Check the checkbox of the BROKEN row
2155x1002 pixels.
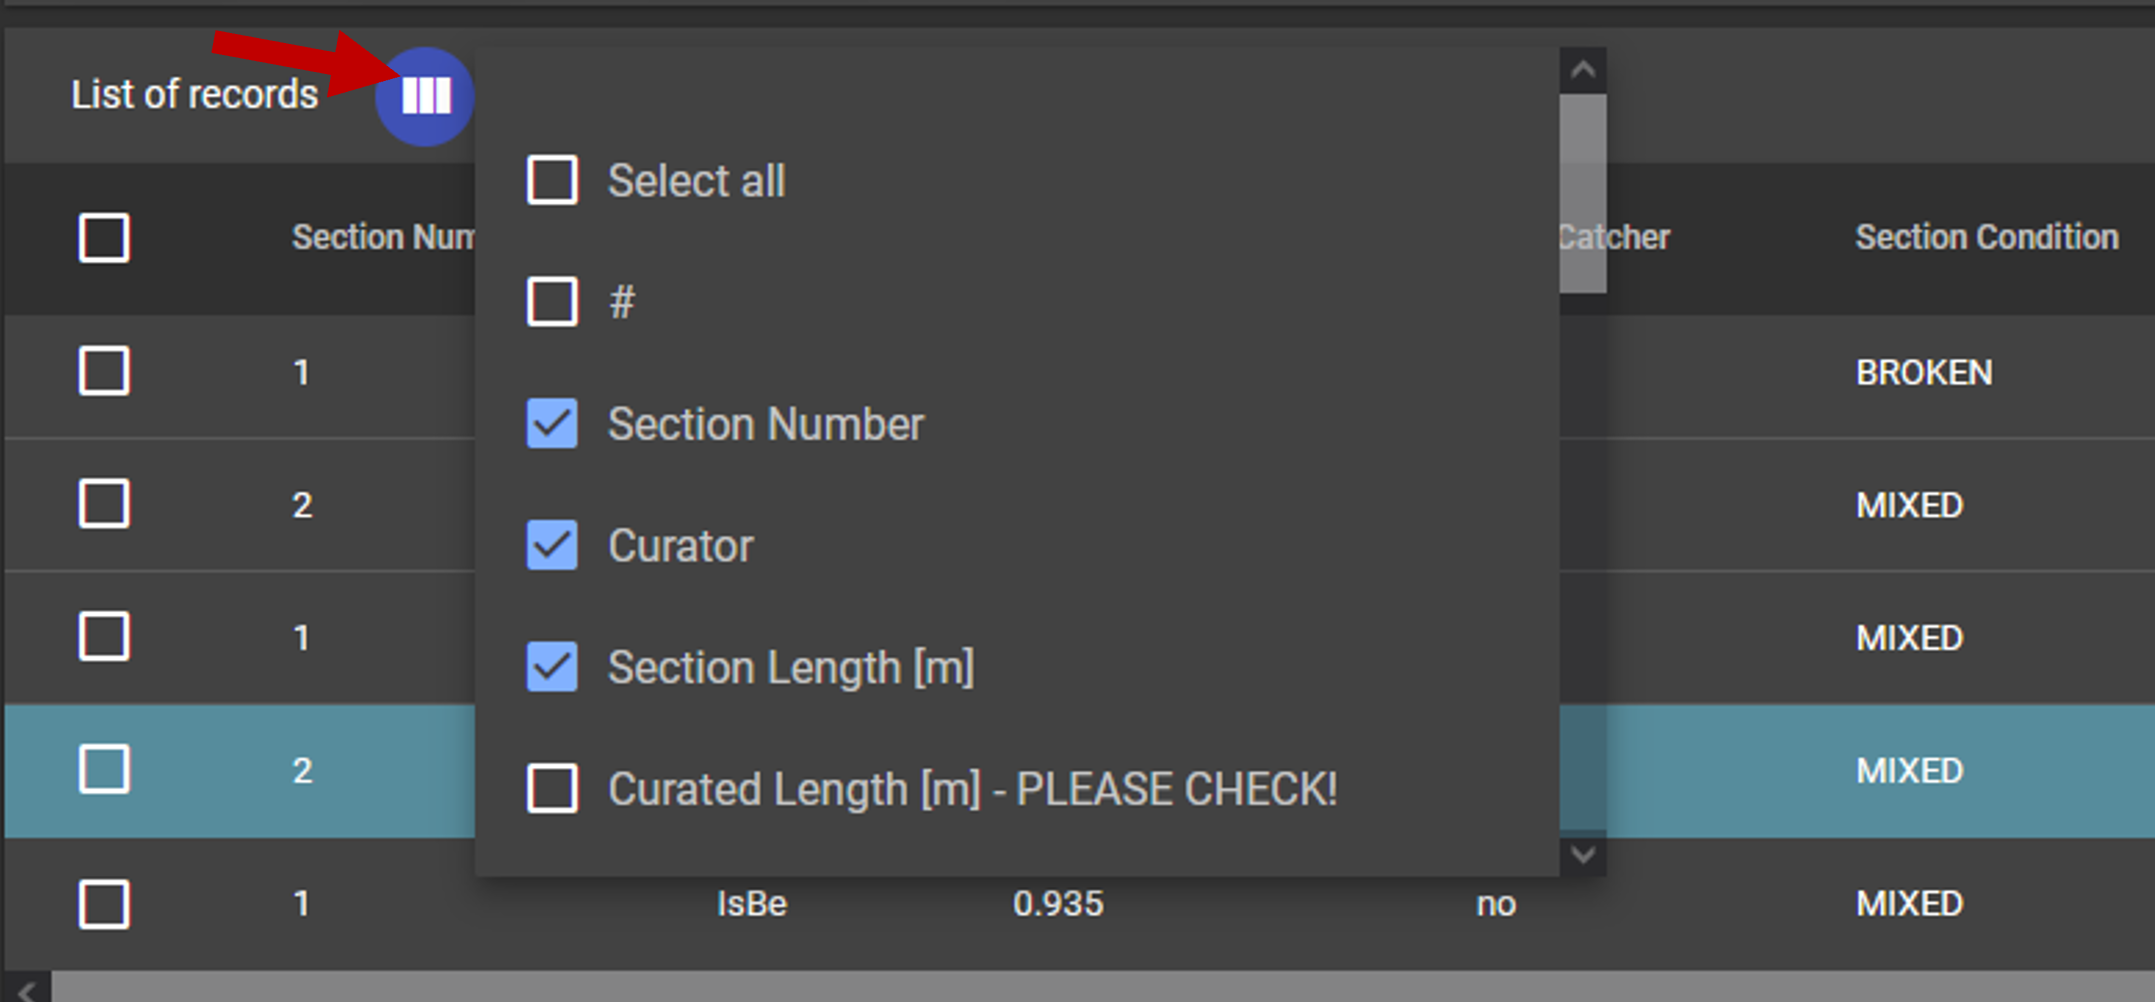[104, 372]
